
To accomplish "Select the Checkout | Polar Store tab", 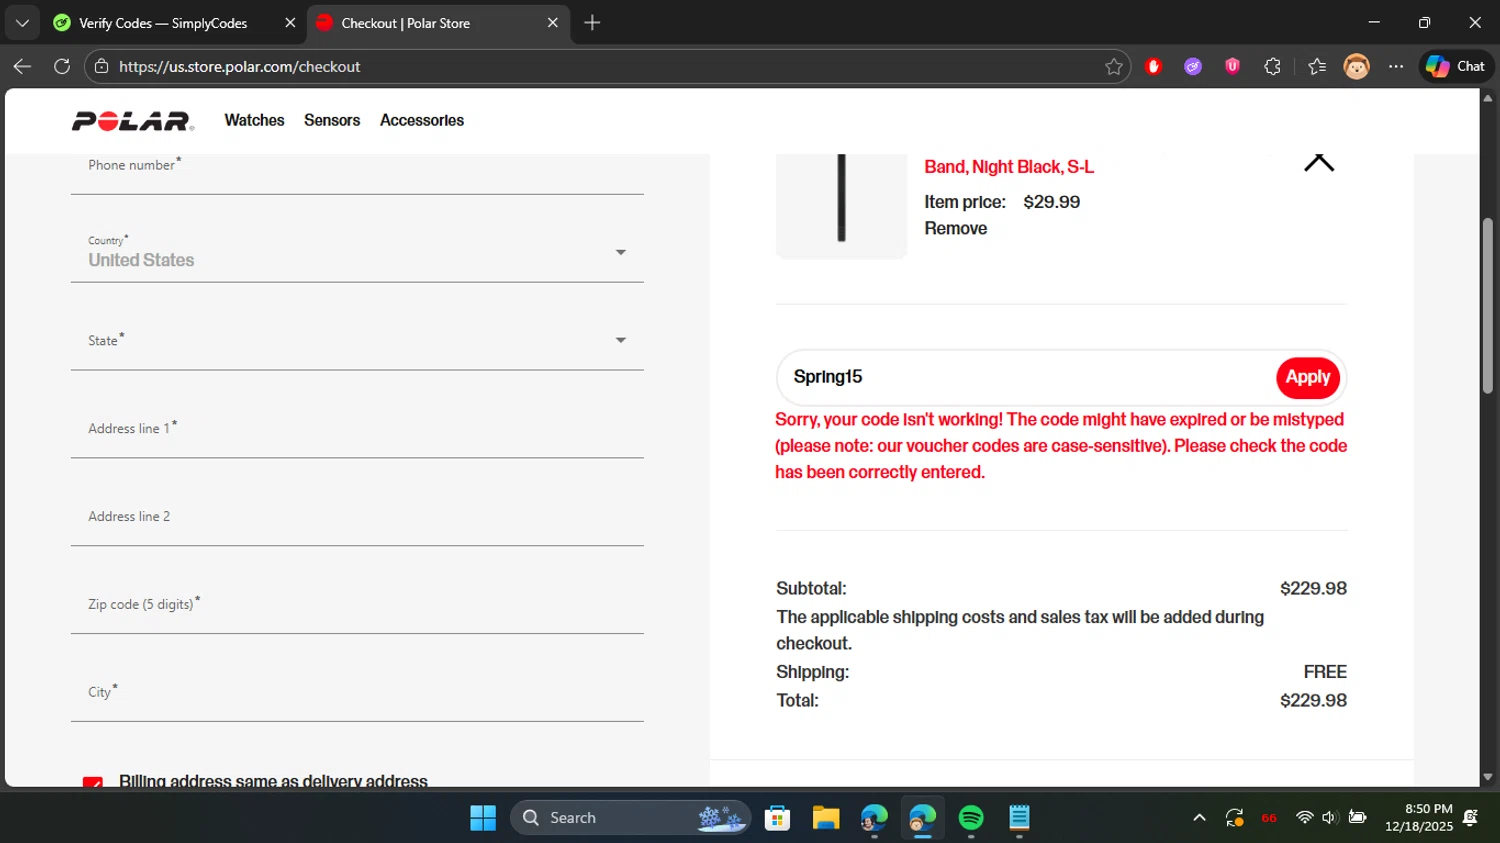I will pyautogui.click(x=438, y=22).
